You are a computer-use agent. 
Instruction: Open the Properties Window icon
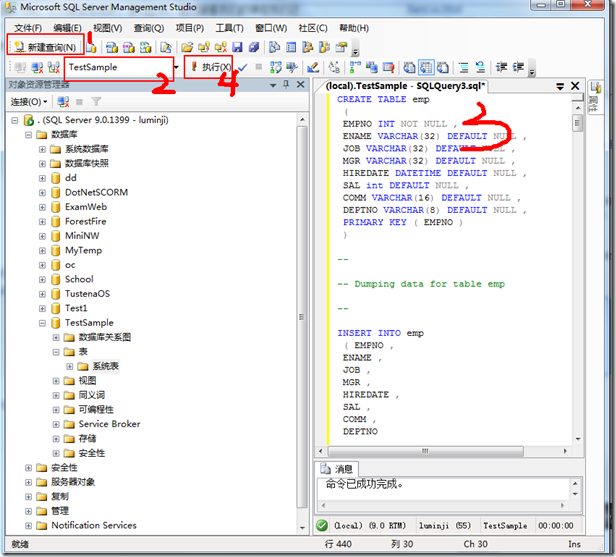coord(341,48)
